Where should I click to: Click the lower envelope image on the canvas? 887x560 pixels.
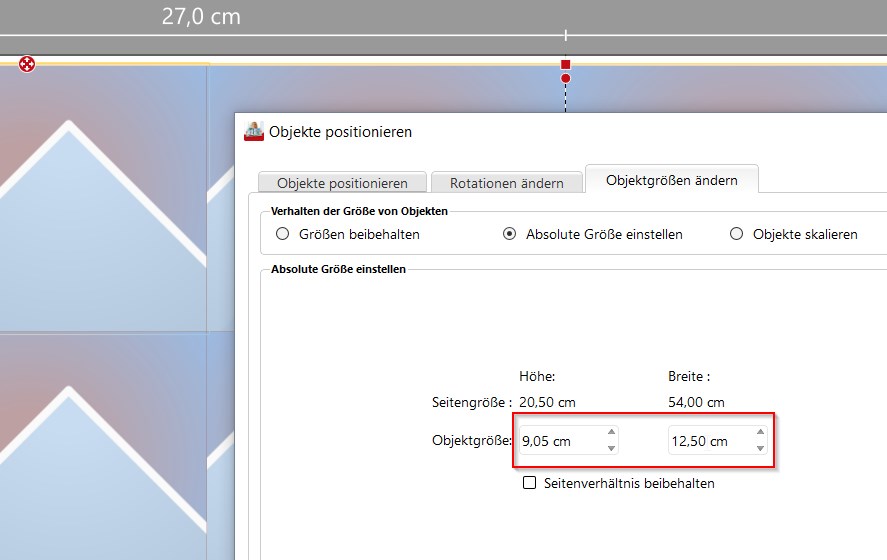pos(103,446)
